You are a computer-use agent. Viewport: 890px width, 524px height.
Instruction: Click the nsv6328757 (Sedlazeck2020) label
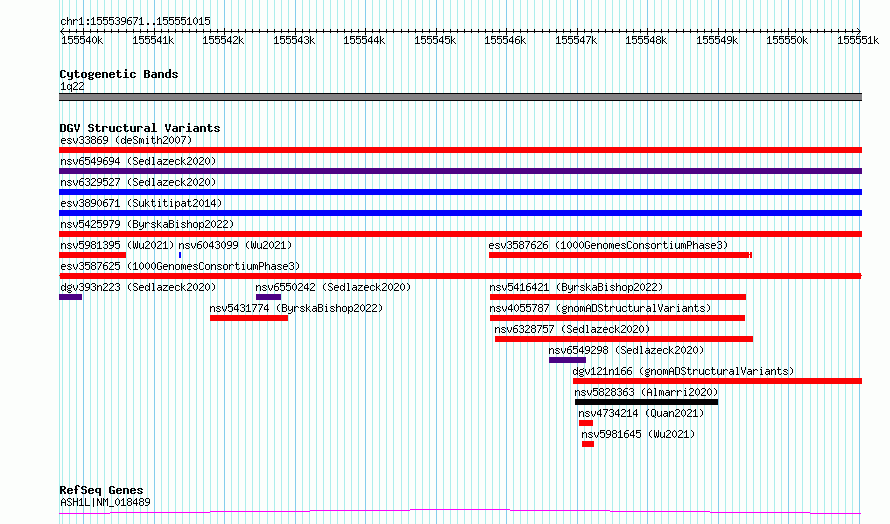click(572, 329)
